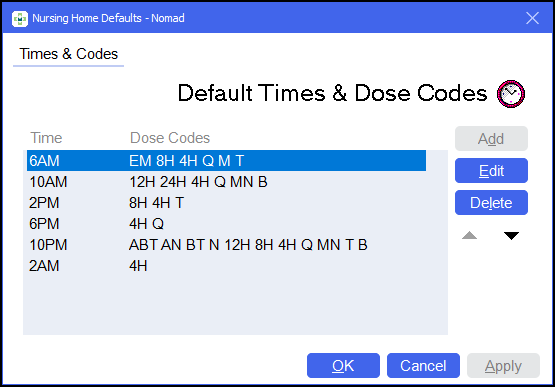Click the clock icon beside the heading

coord(511,94)
